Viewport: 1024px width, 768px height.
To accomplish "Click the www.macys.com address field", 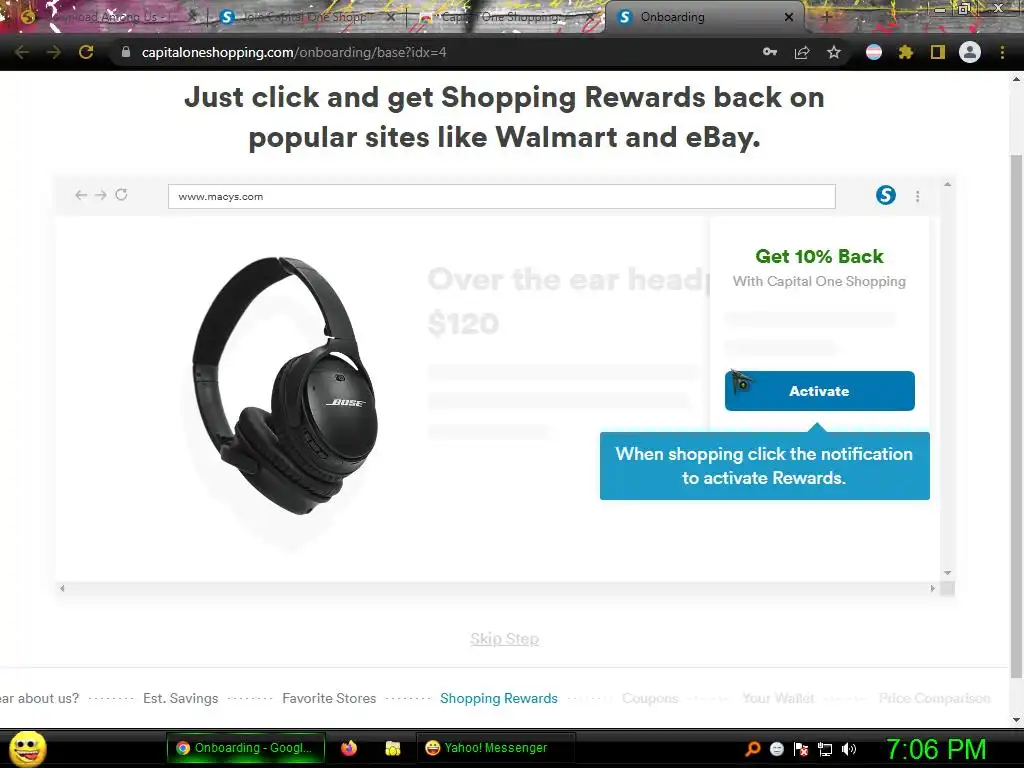I will coord(502,197).
